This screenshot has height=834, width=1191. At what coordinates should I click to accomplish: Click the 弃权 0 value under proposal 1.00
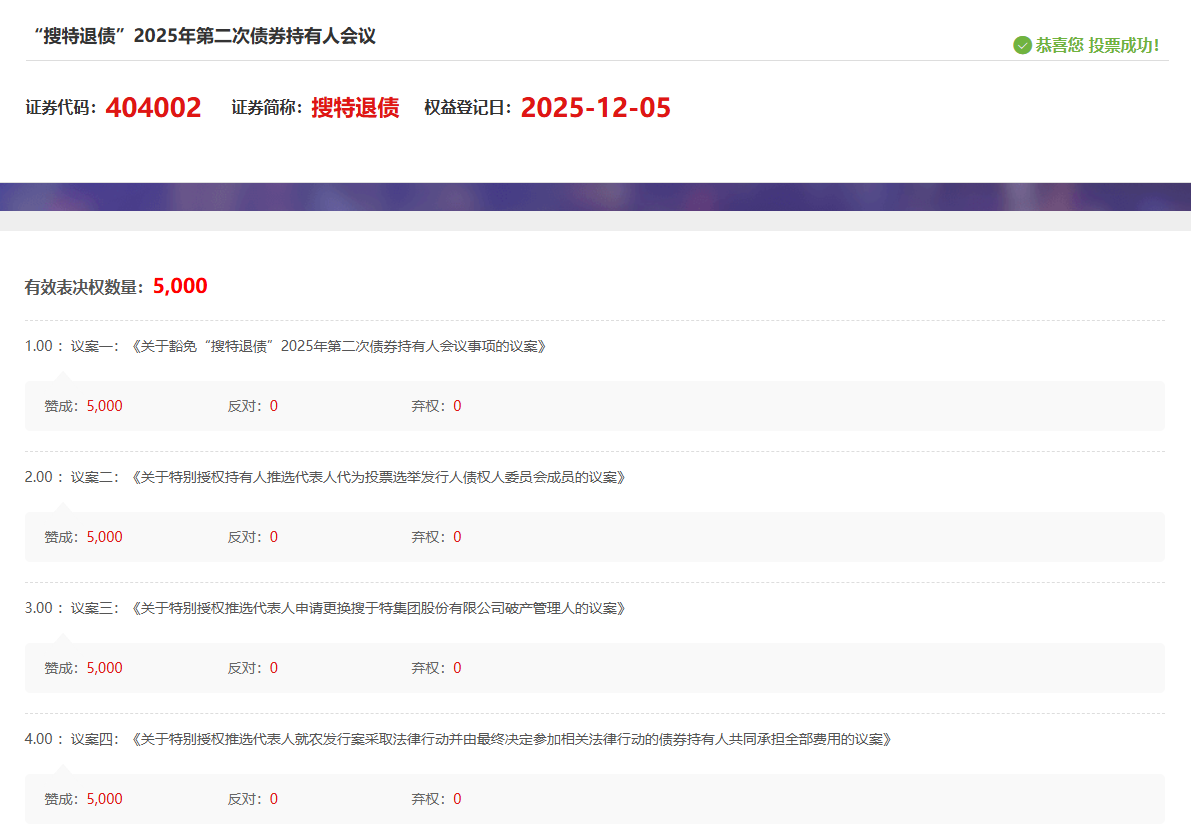pos(457,406)
